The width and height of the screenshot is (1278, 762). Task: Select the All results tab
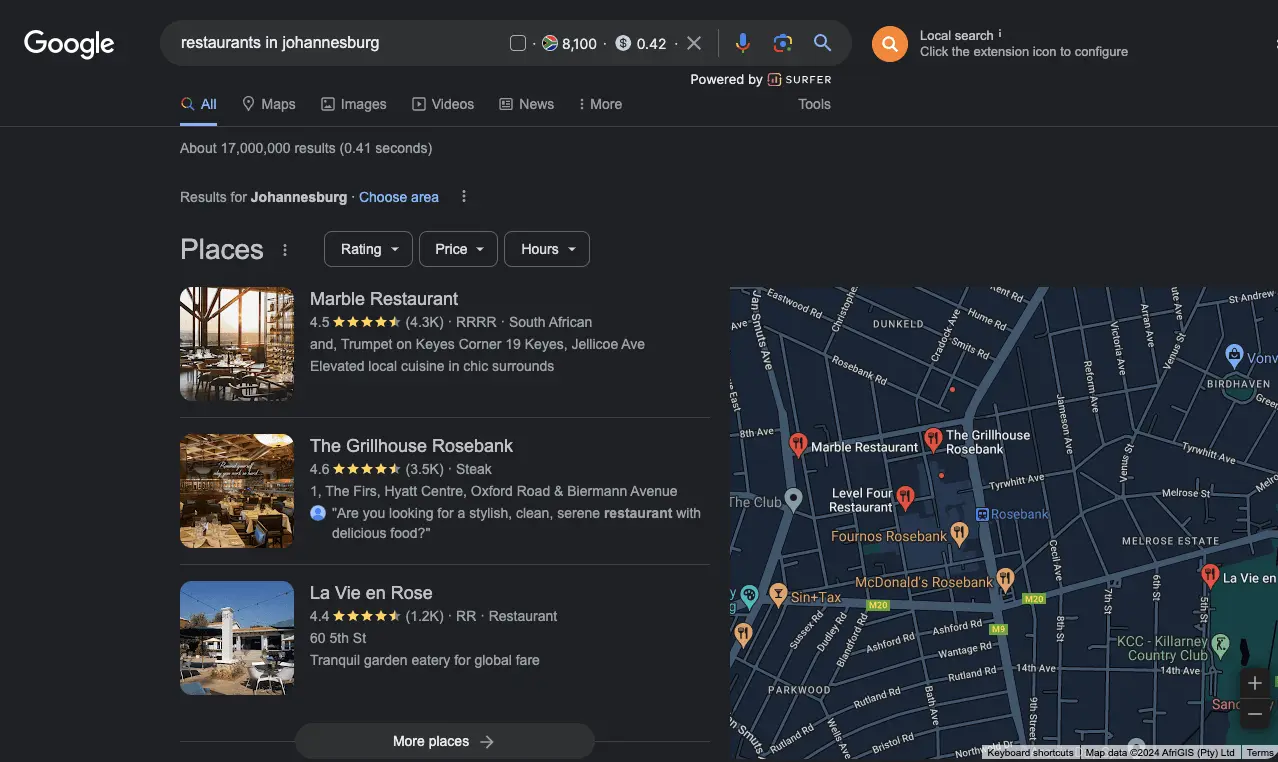(198, 104)
